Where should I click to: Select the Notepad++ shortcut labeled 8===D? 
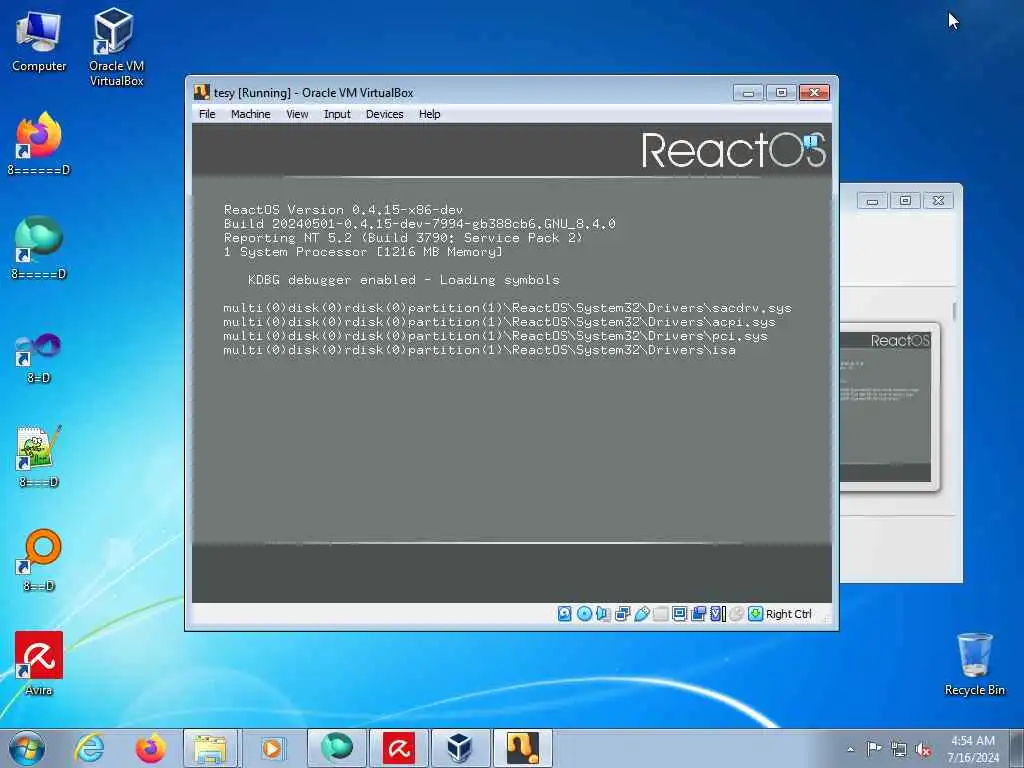39,456
